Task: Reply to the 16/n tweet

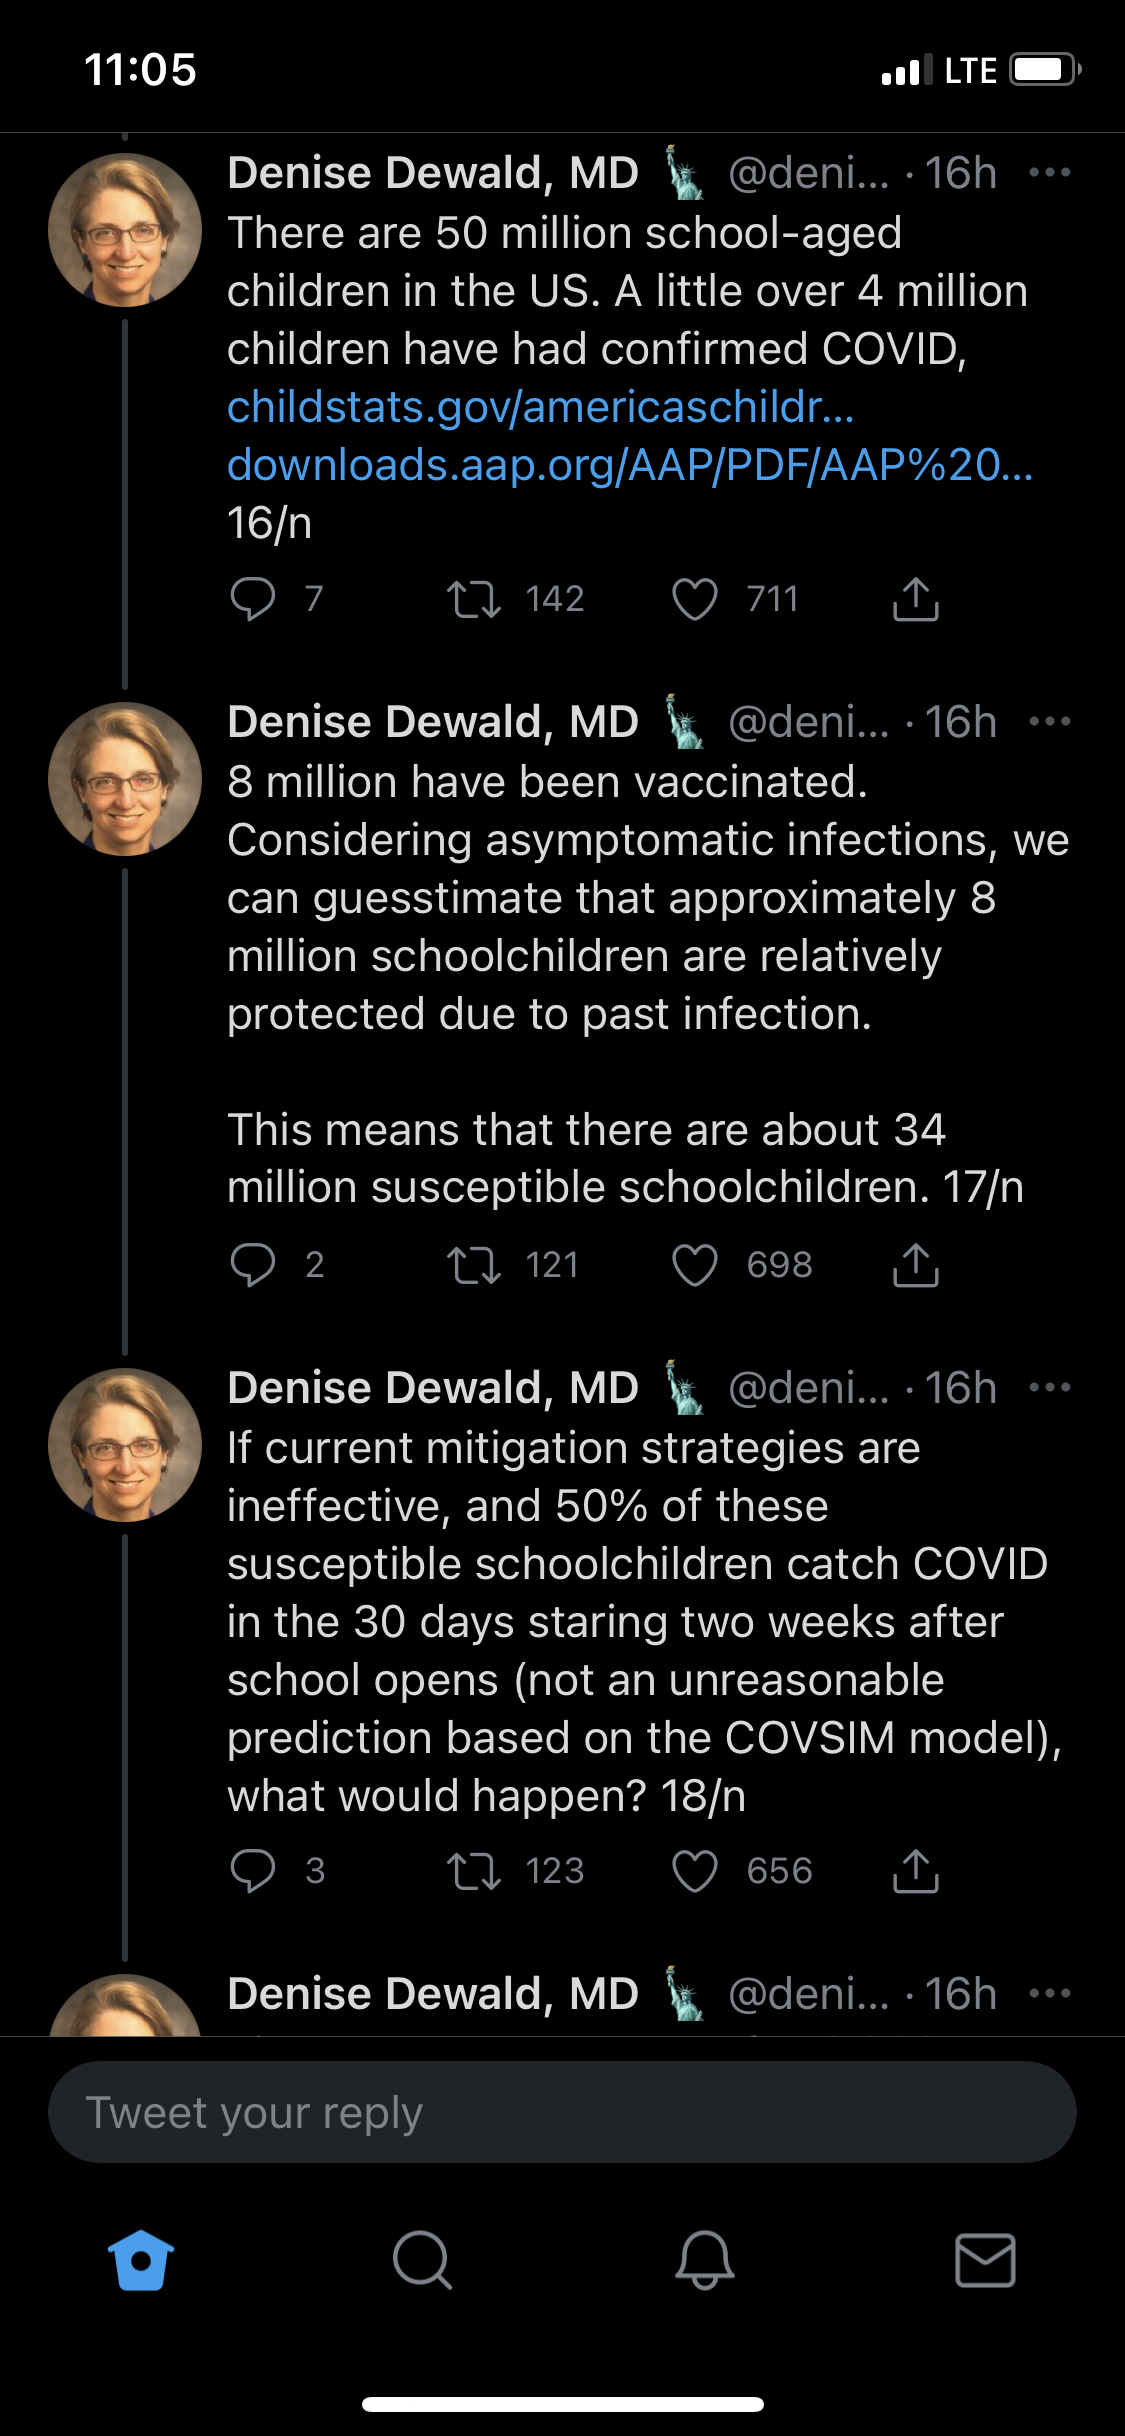Action: [x=253, y=599]
